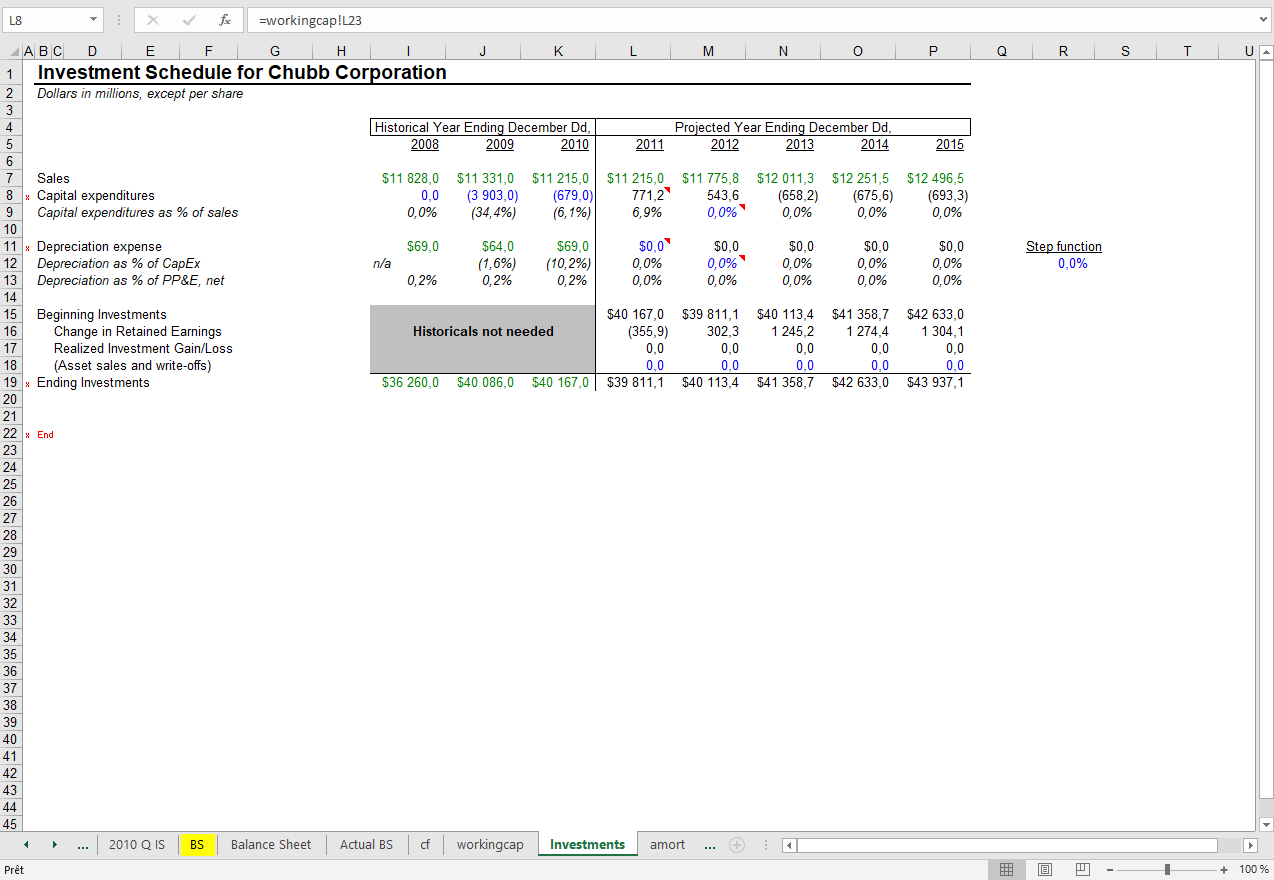Click the Realized Investment Gain/Loss row label
Screen dimensions: 1274x880
(143, 348)
